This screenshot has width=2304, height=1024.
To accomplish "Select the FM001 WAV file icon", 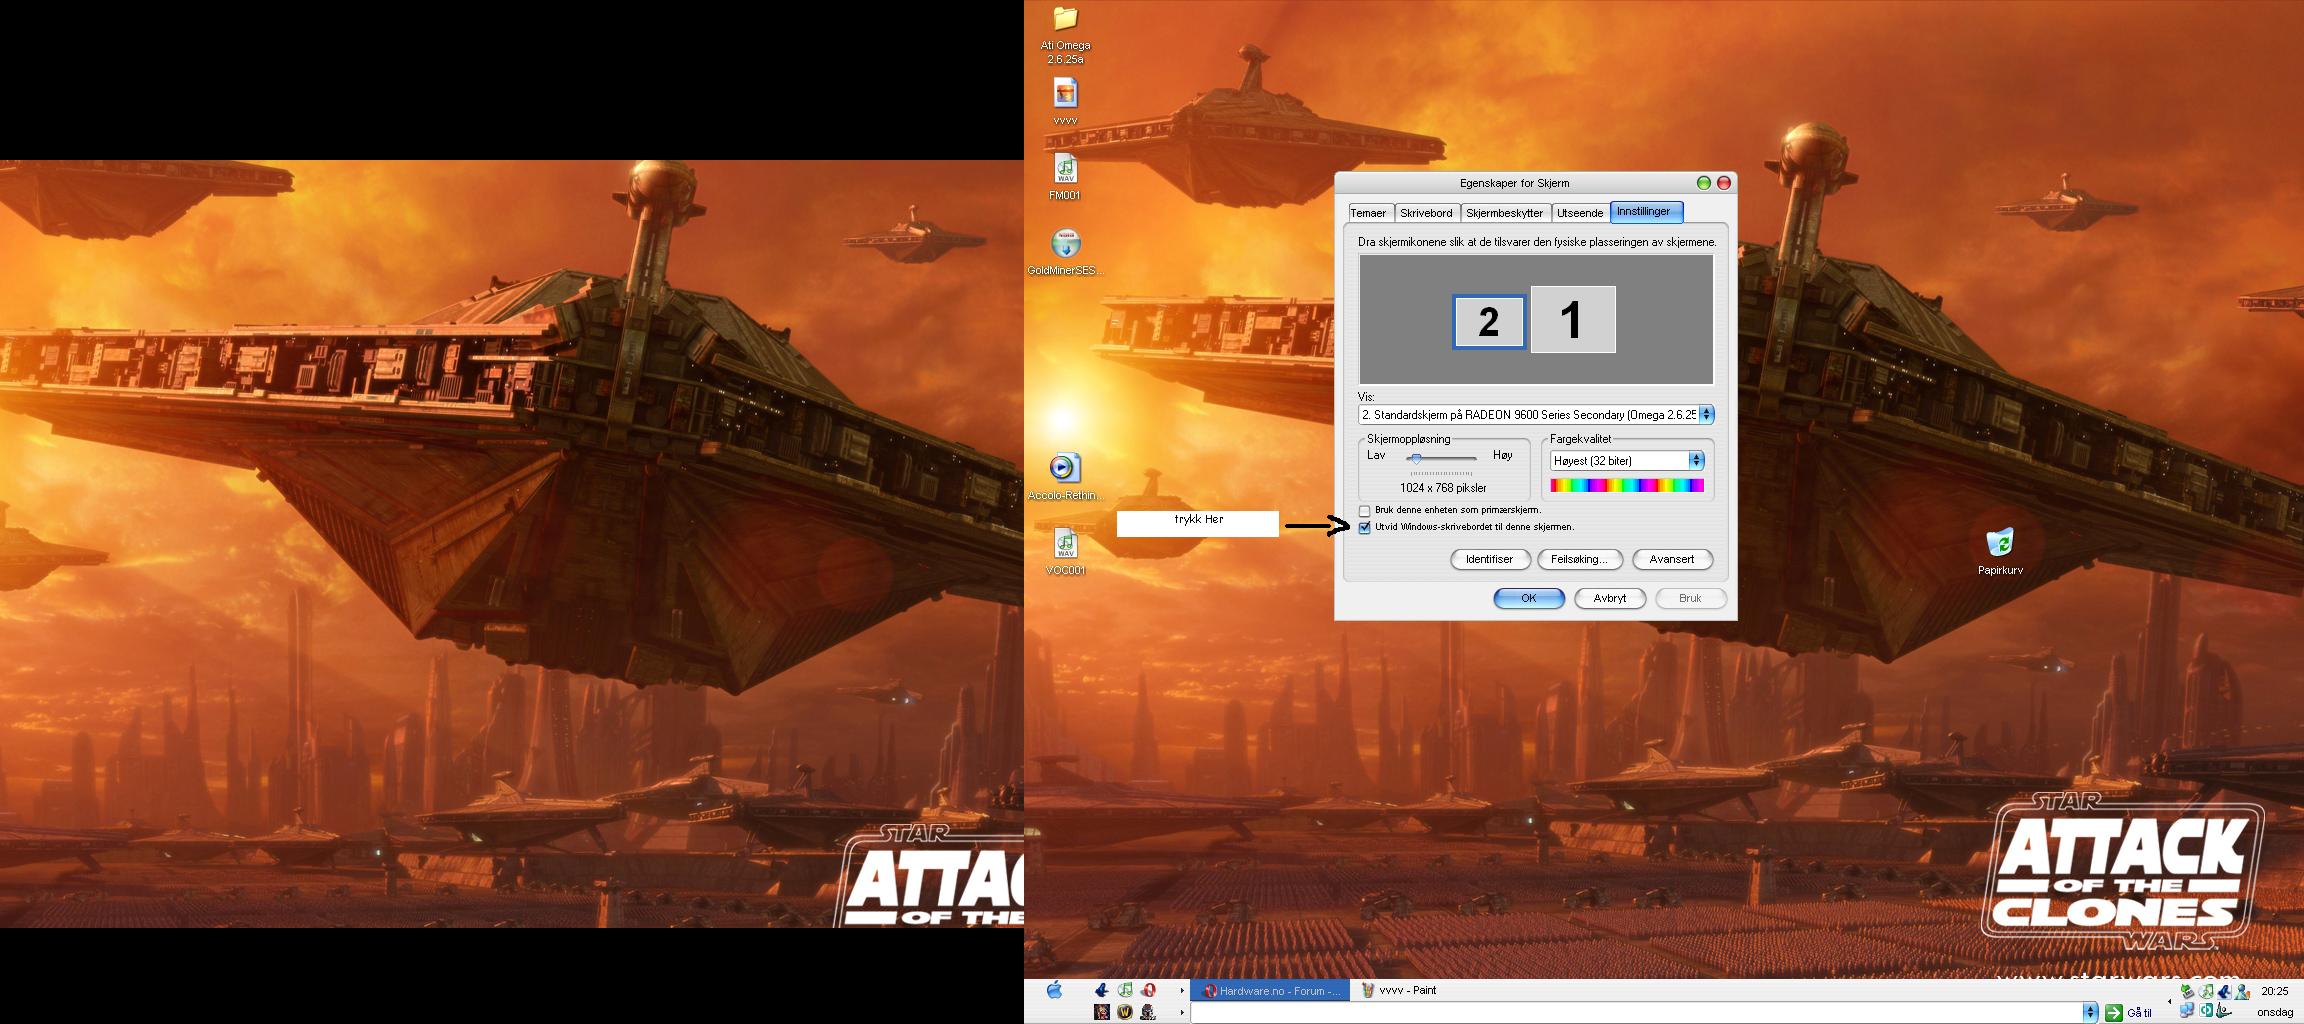I will pos(1065,169).
